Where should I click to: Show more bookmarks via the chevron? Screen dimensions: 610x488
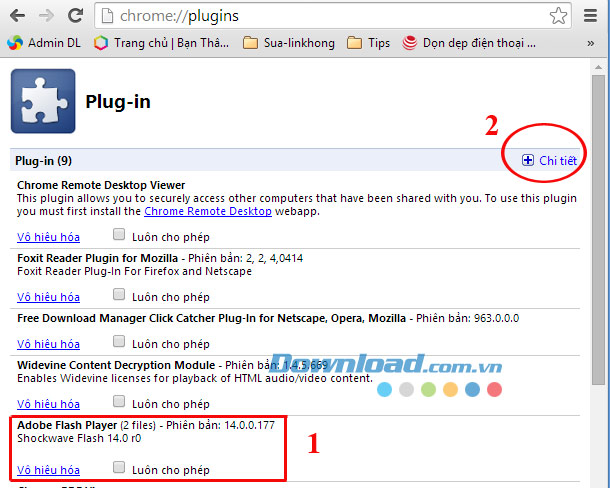click(591, 43)
